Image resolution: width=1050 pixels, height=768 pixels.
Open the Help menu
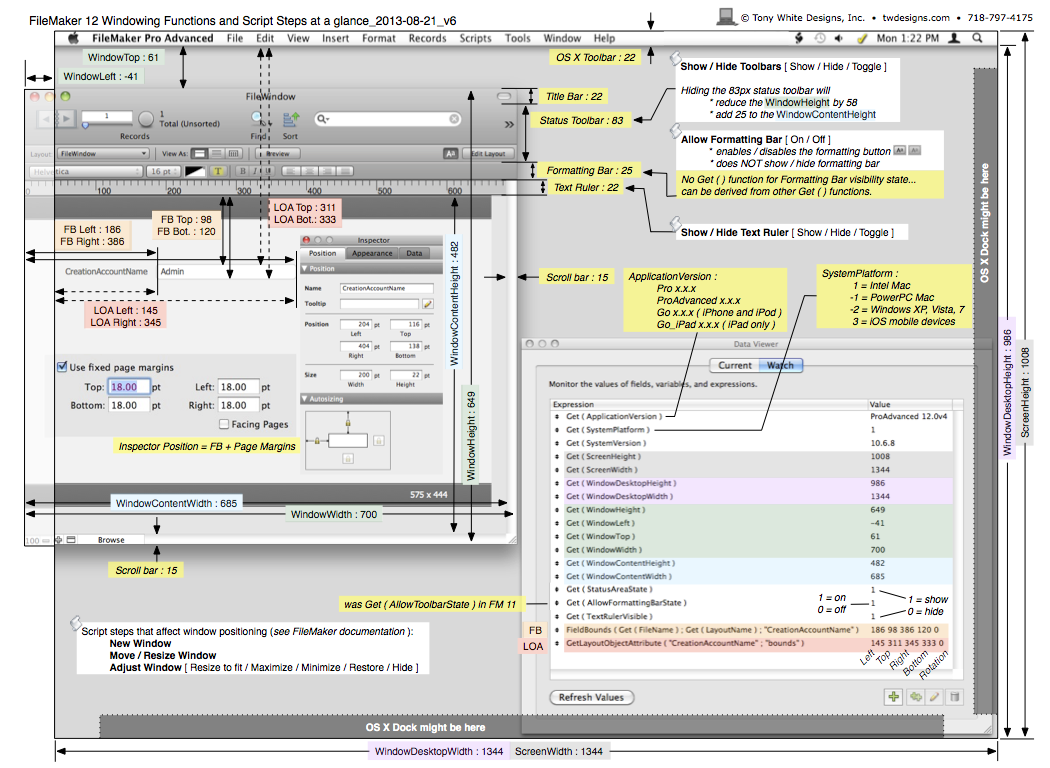604,38
